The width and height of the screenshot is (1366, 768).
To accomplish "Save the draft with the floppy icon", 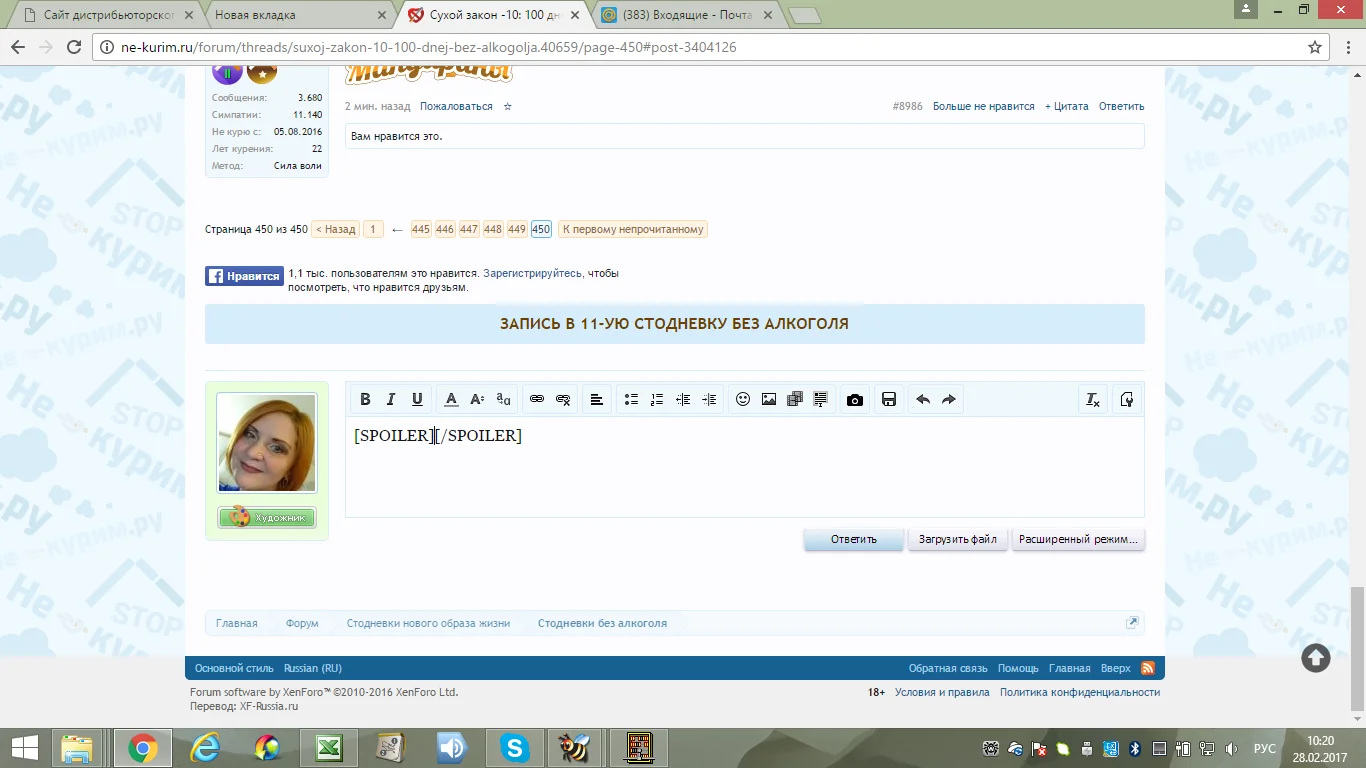I will click(889, 399).
